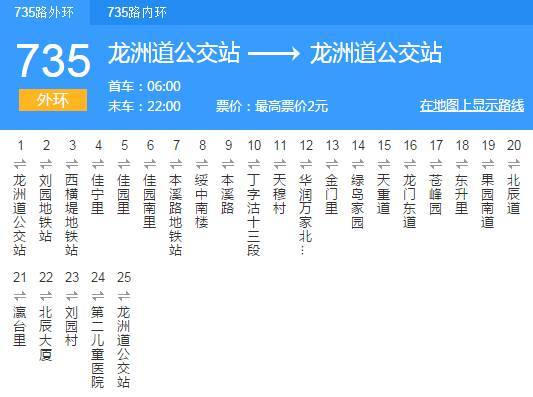
Task: Click transfer arrows icon under stop number 3
Action: [72, 164]
